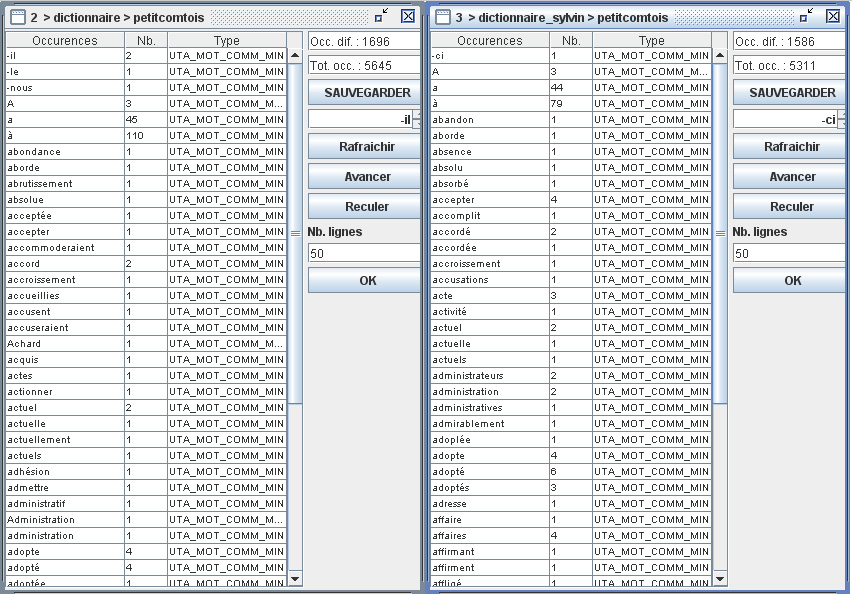Image resolution: width=852 pixels, height=594 pixels.
Task: Click the frame icon of dictionnaire_sylvin window
Action: click(442, 16)
